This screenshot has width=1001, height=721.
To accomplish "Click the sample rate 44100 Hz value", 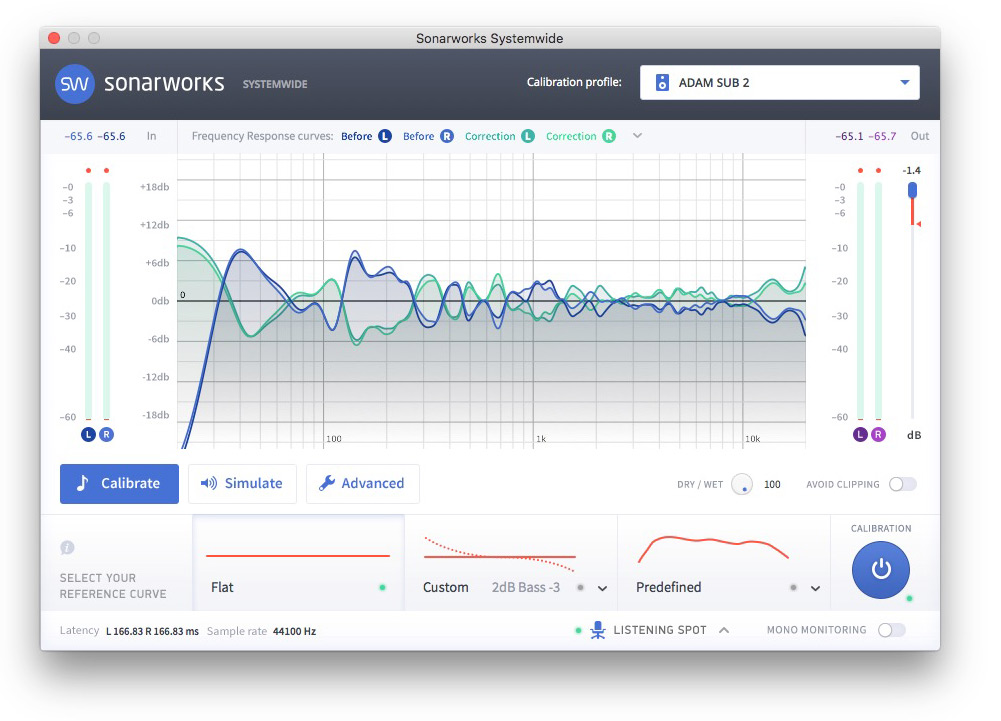I will [x=294, y=631].
